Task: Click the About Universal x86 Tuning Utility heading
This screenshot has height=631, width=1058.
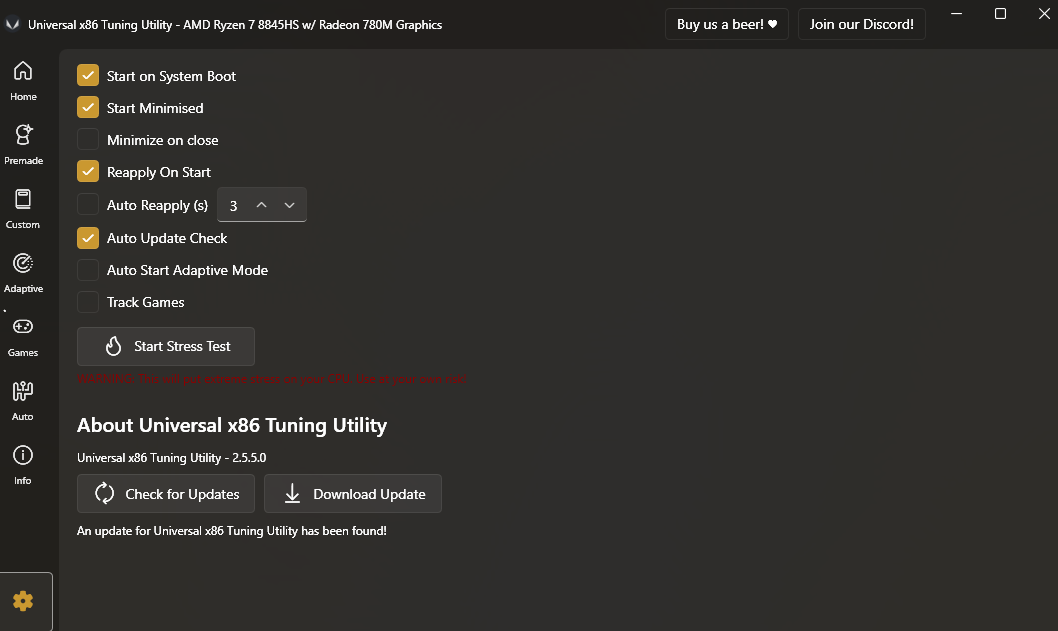Action: (x=232, y=425)
